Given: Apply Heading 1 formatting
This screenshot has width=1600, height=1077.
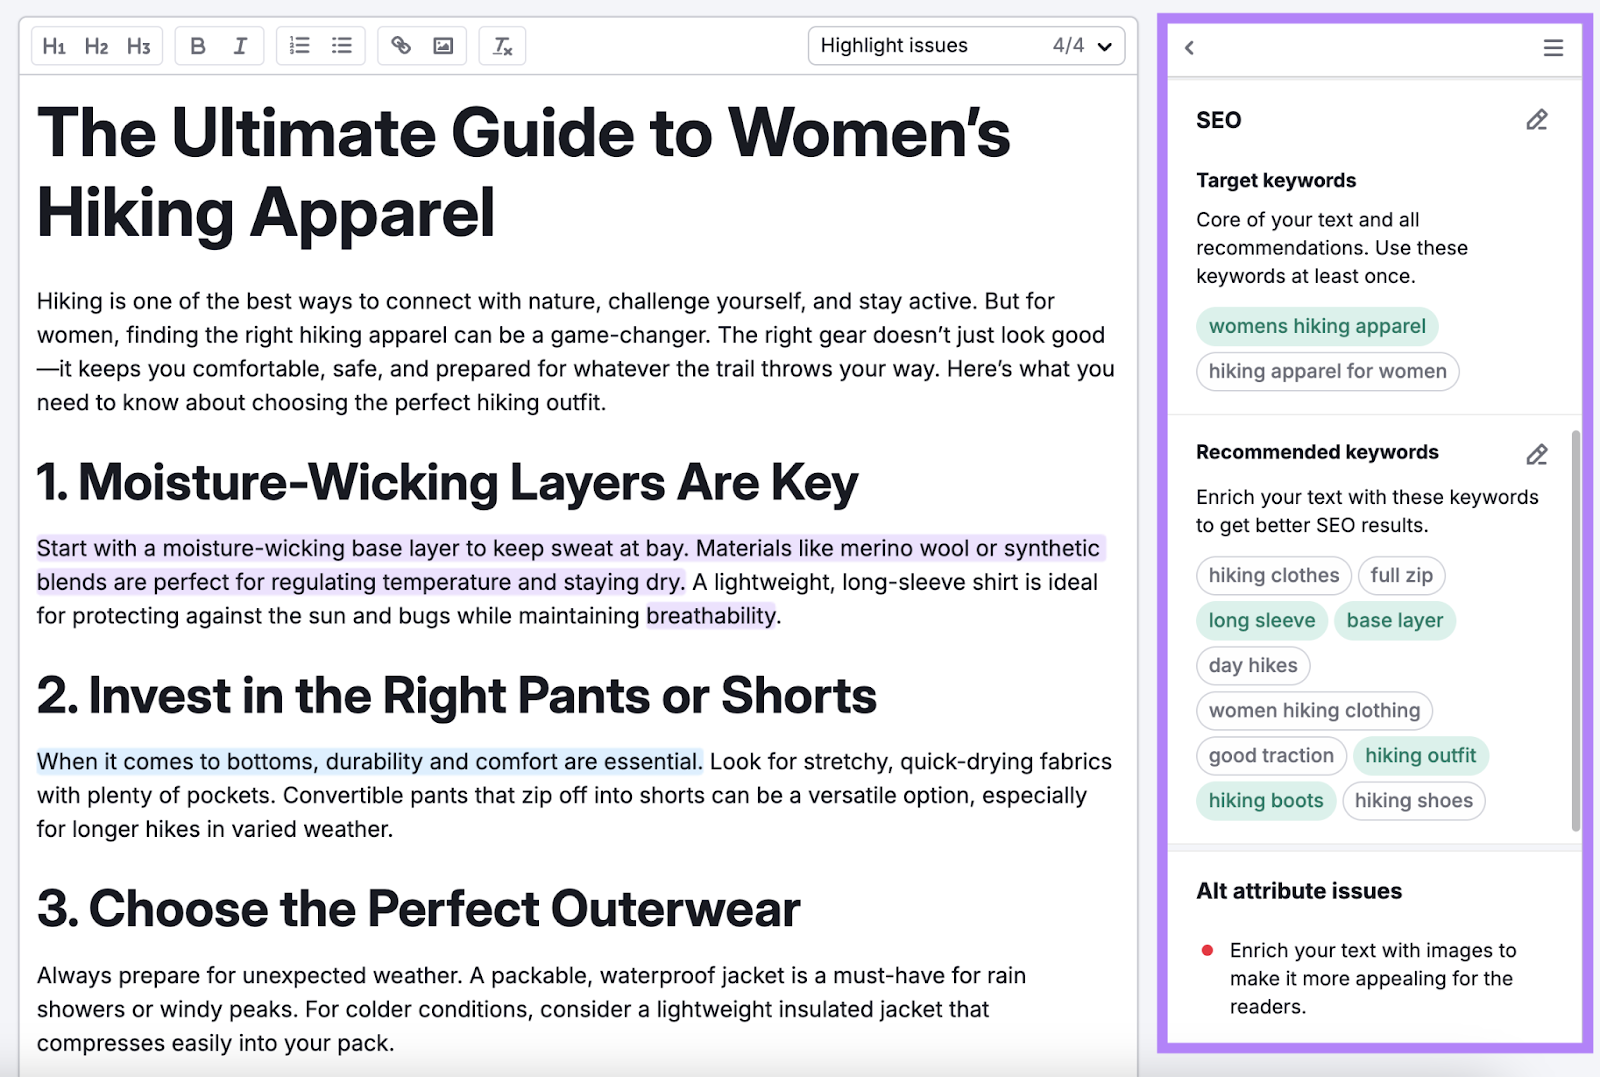Looking at the screenshot, I should pyautogui.click(x=55, y=45).
